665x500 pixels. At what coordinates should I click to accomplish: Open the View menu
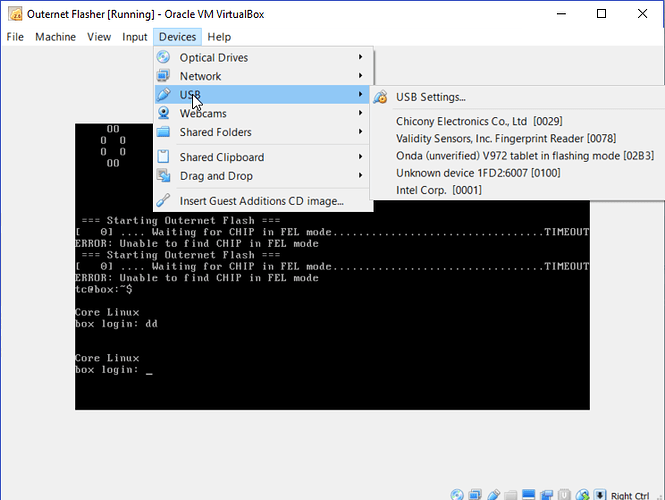click(99, 37)
